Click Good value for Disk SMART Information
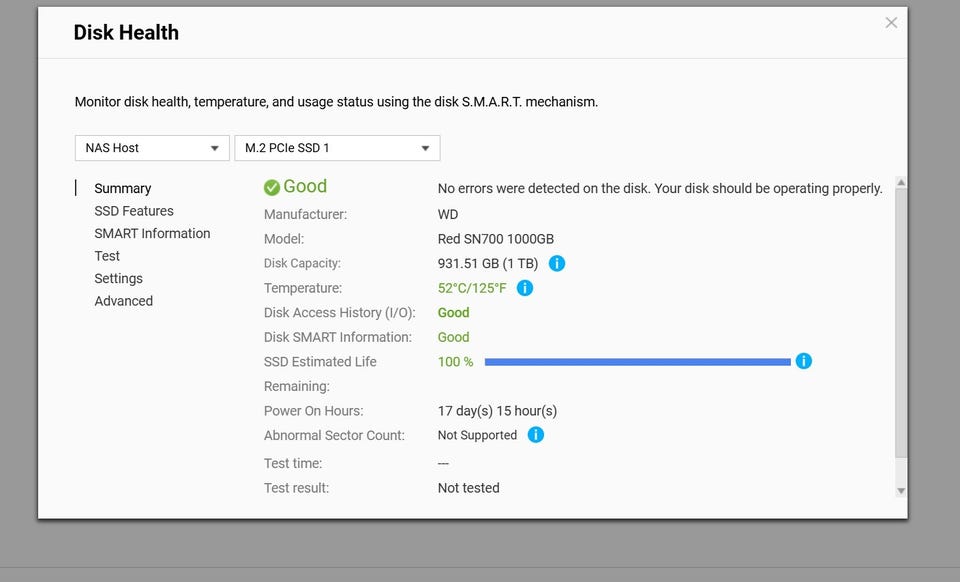 tap(454, 337)
